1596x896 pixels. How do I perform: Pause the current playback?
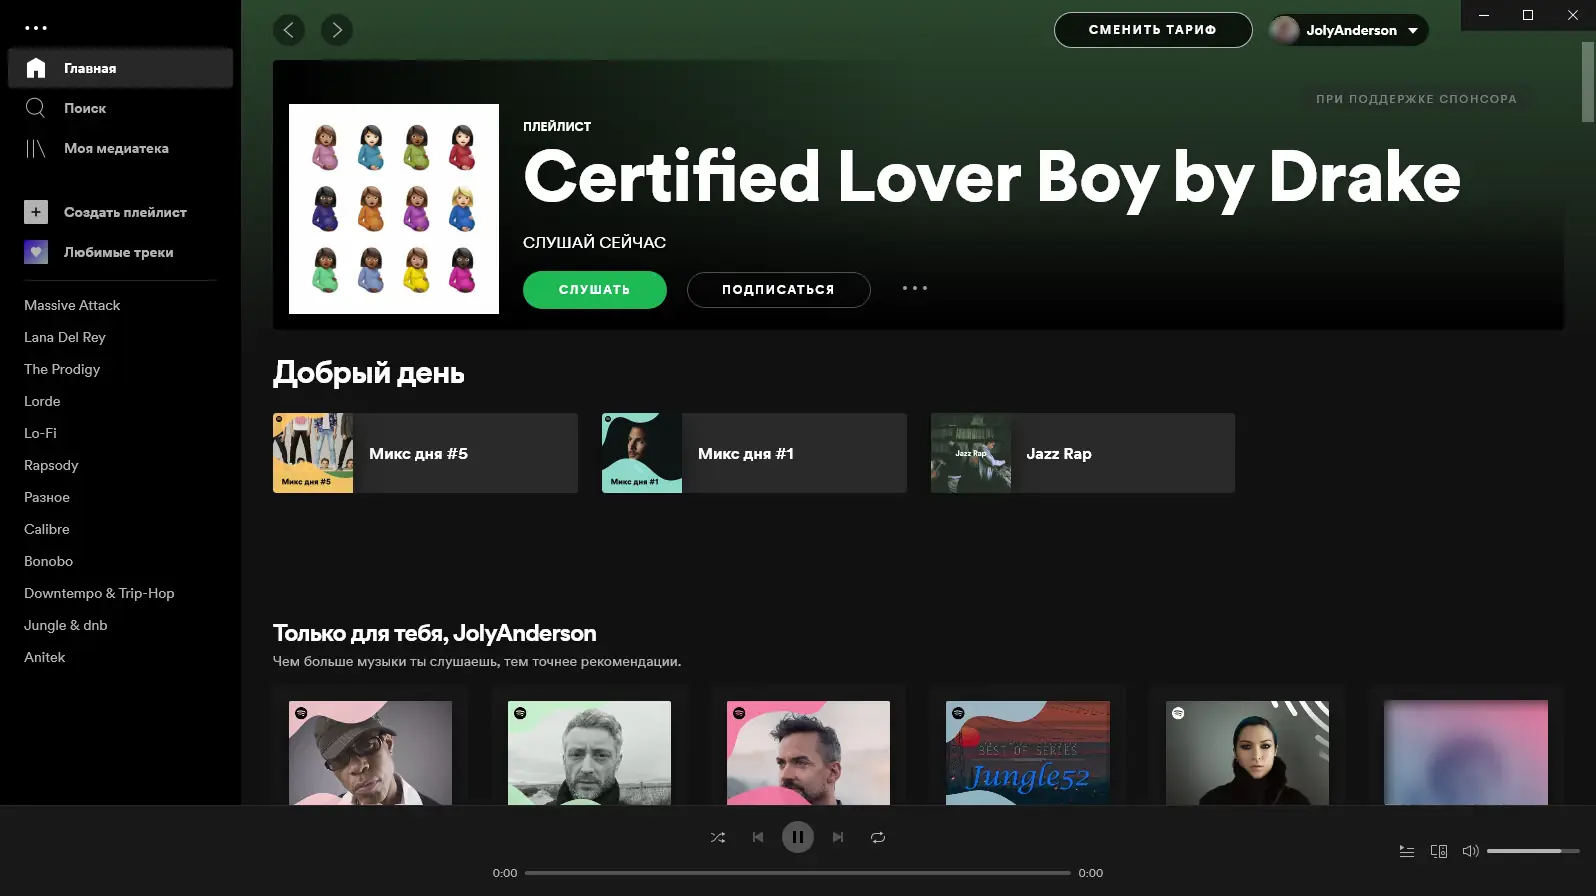pyautogui.click(x=798, y=837)
